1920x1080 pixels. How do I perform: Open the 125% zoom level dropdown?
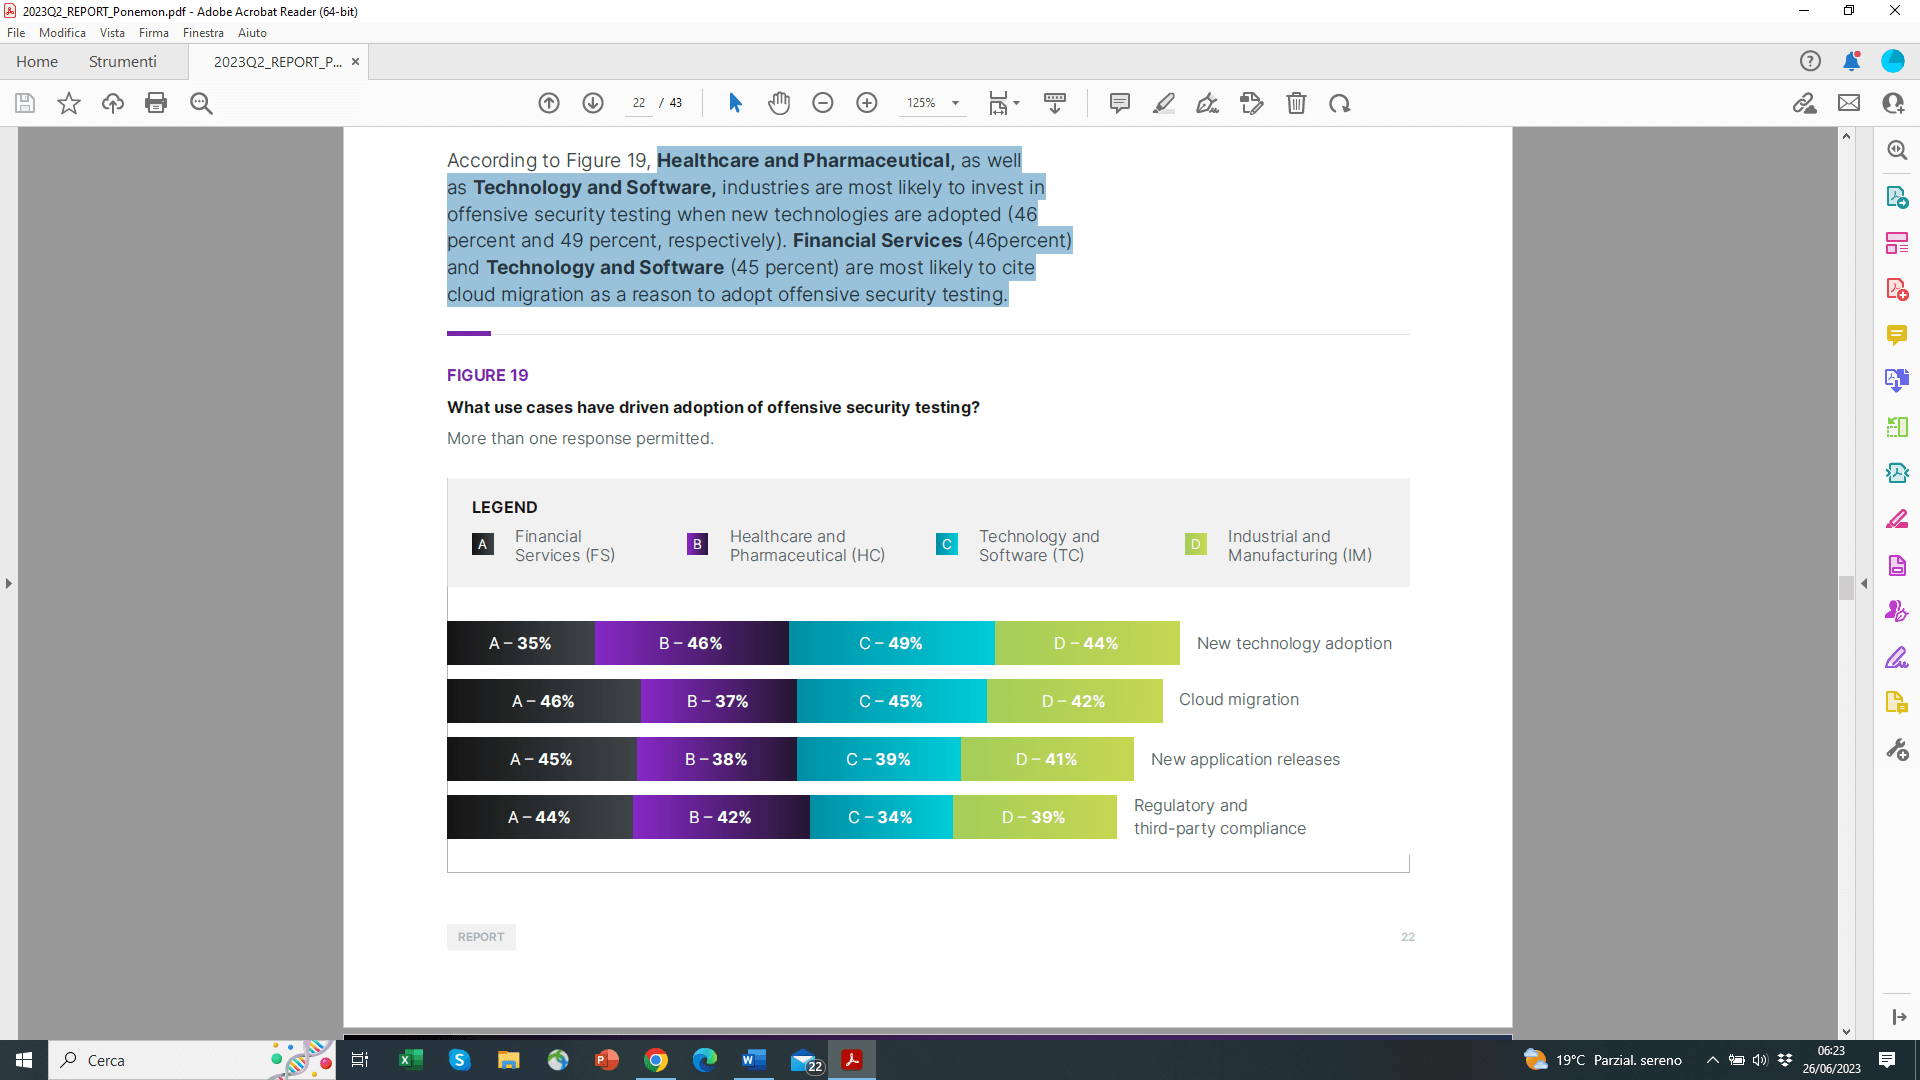pos(955,103)
